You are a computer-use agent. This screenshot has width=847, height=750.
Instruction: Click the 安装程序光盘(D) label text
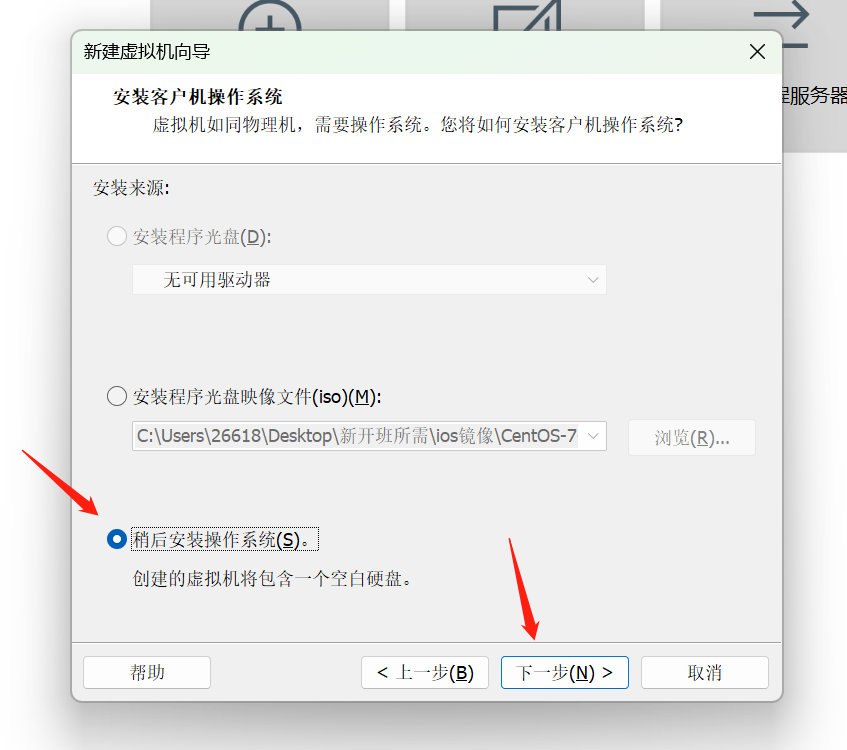(202, 237)
